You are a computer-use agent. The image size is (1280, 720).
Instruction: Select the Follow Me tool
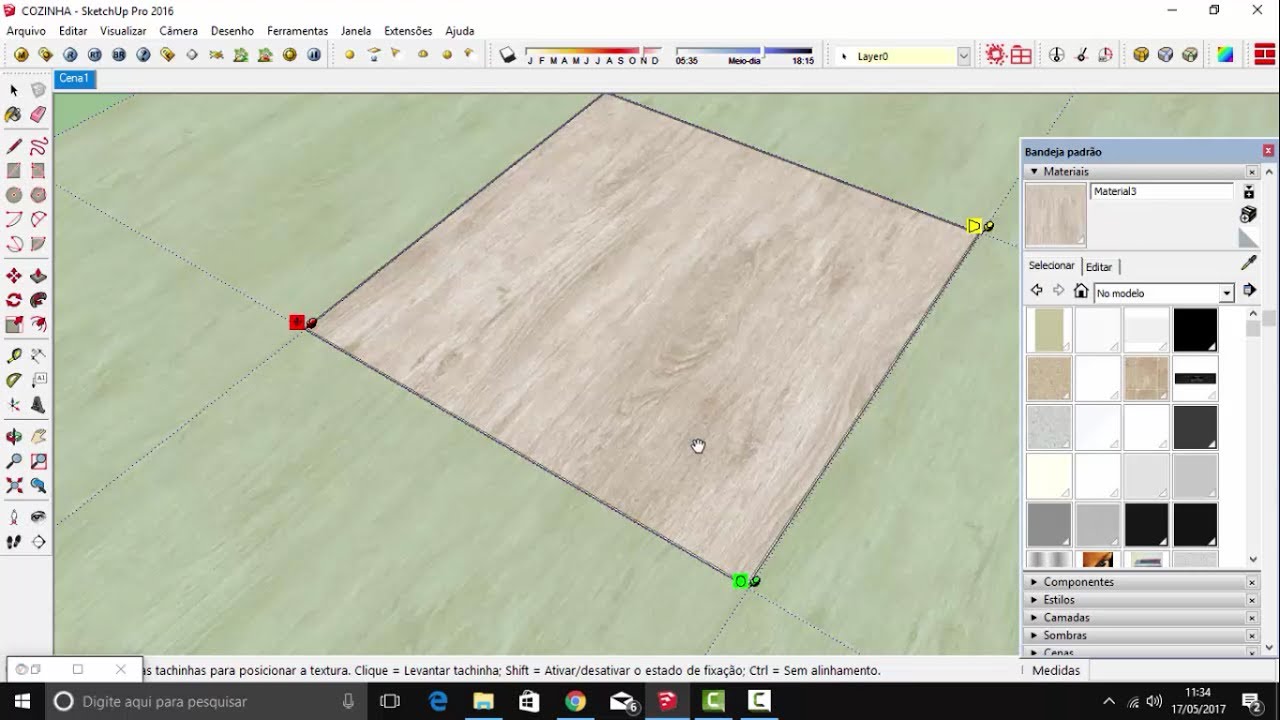38,300
